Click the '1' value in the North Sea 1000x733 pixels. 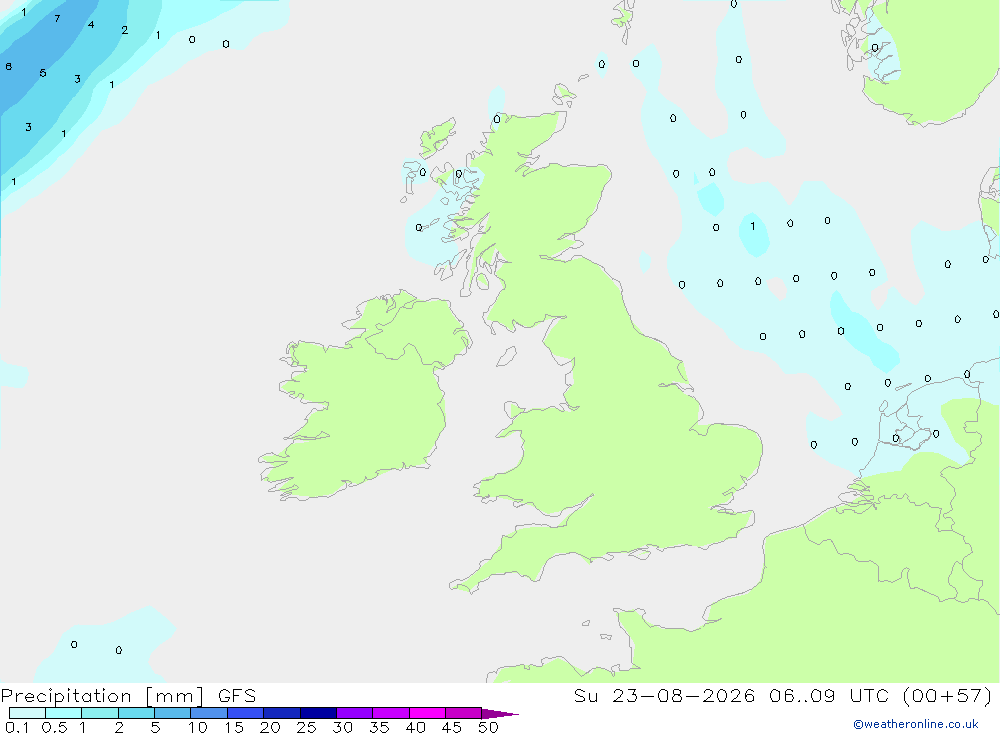(753, 226)
